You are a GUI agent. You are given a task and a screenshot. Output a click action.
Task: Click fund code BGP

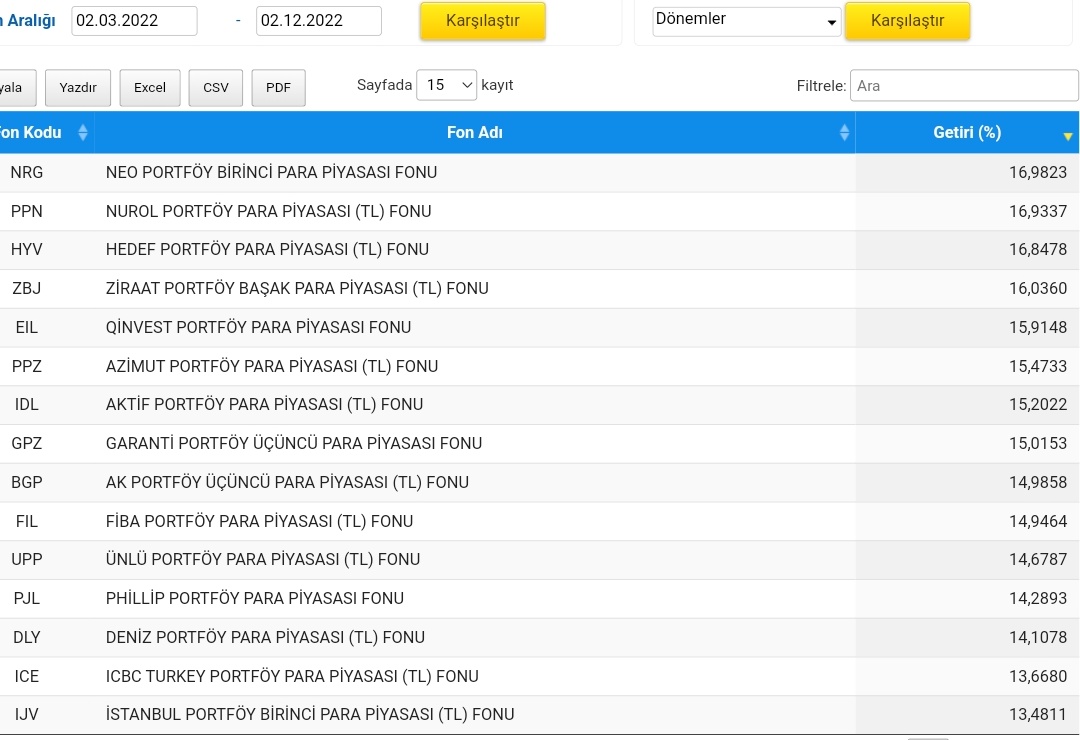click(x=27, y=482)
